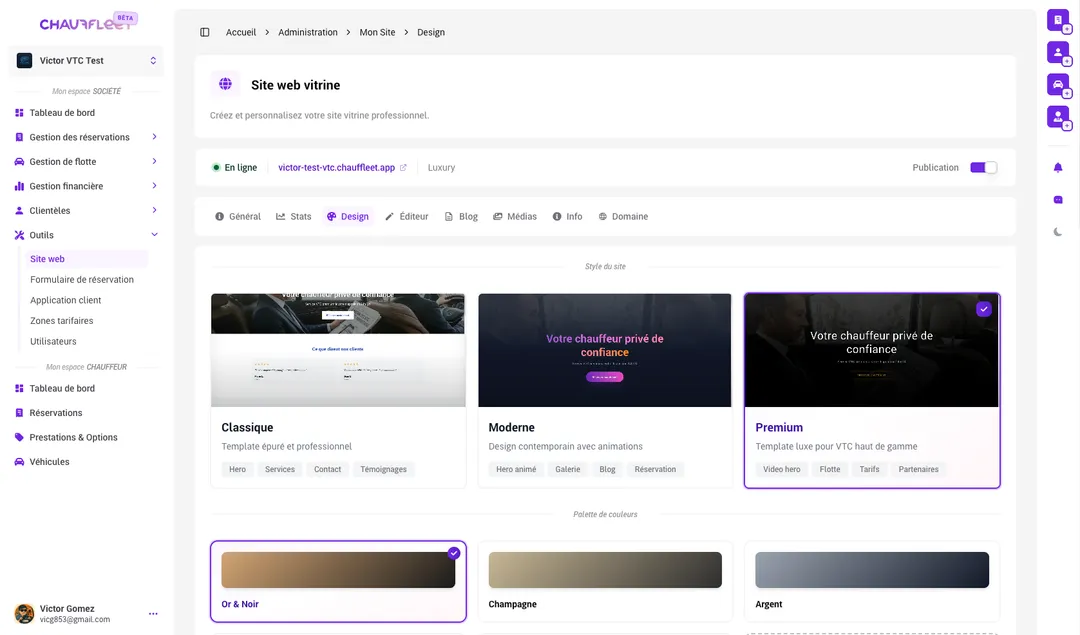The image size is (1080, 635).
Task: Open the user menu three-dots icon
Action: point(153,614)
